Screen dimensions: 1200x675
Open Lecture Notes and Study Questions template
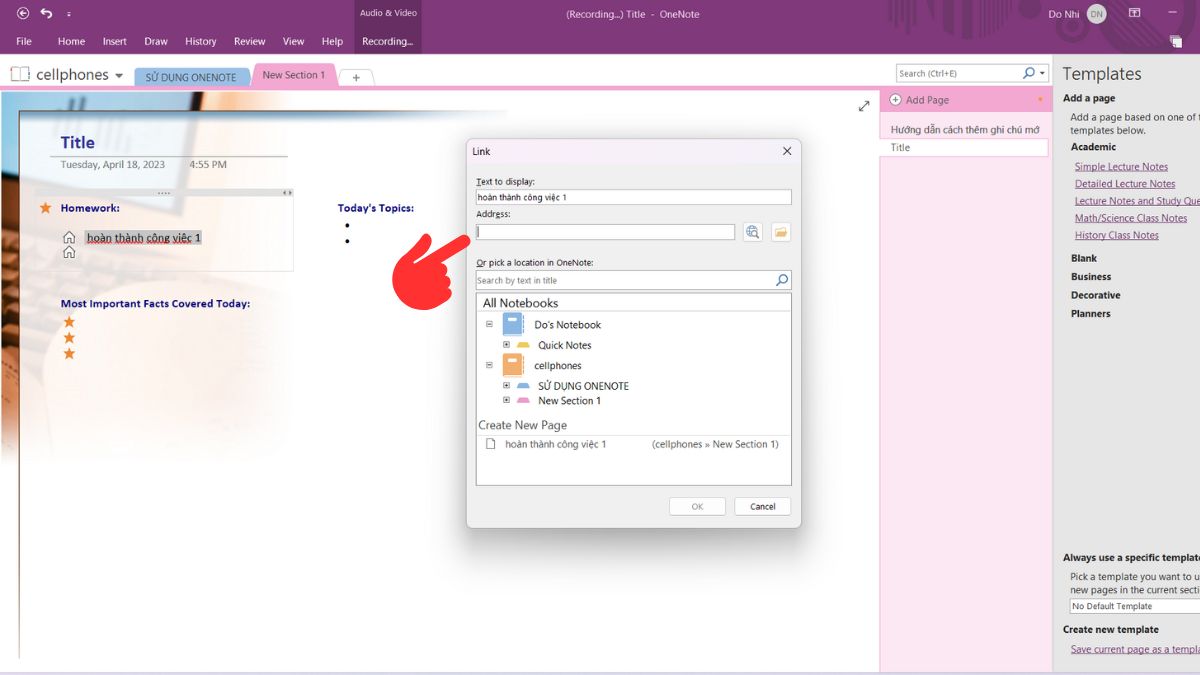1137,201
